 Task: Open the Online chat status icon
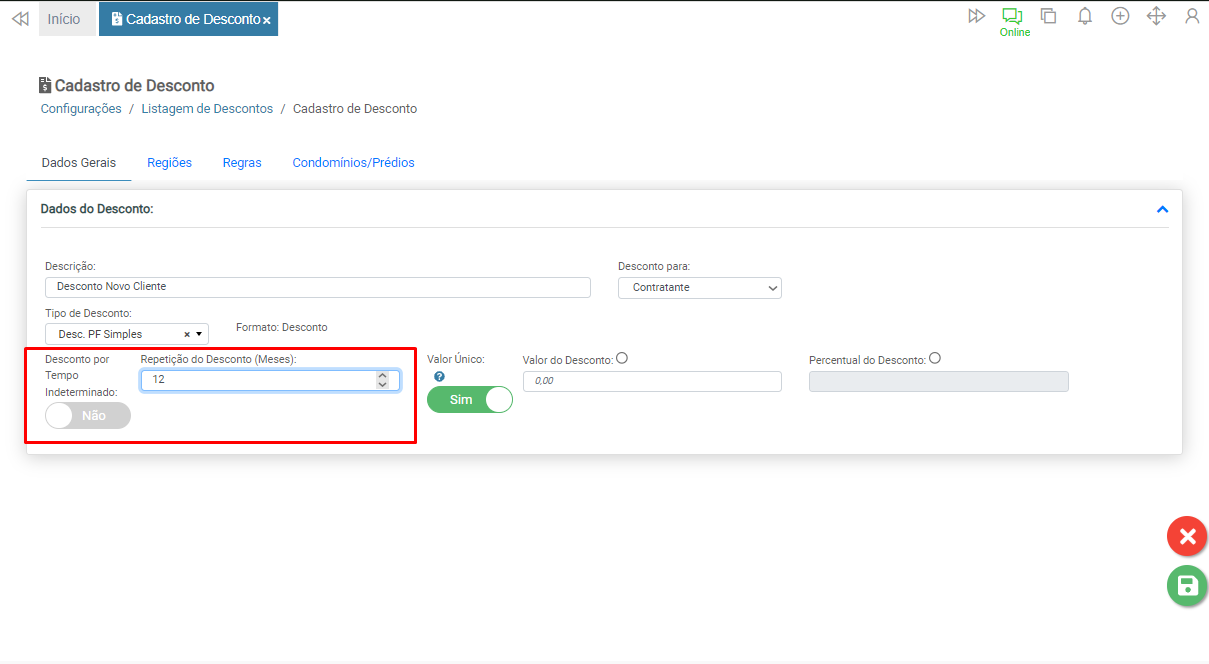(x=1013, y=17)
